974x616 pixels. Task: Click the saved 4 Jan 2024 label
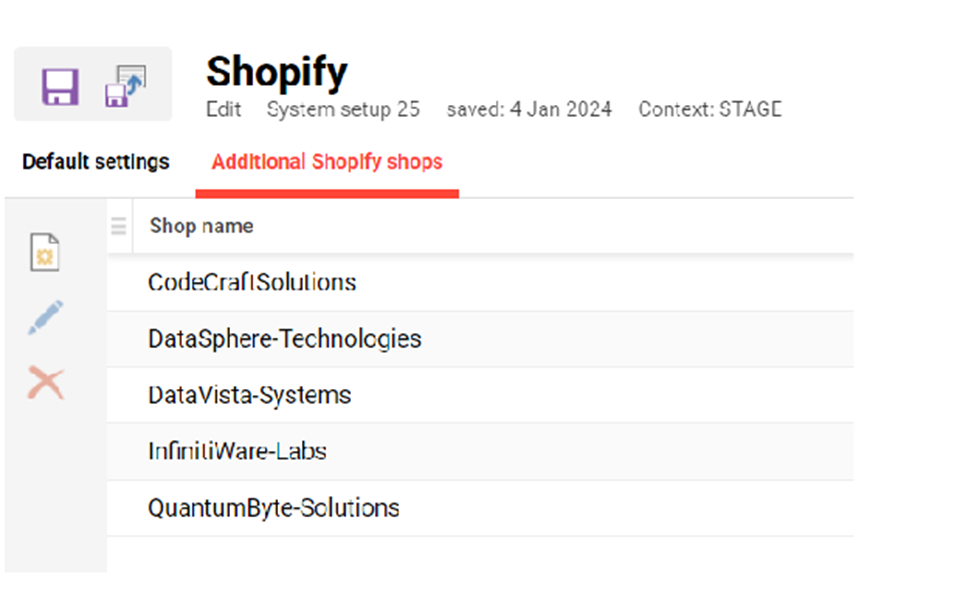(x=529, y=110)
